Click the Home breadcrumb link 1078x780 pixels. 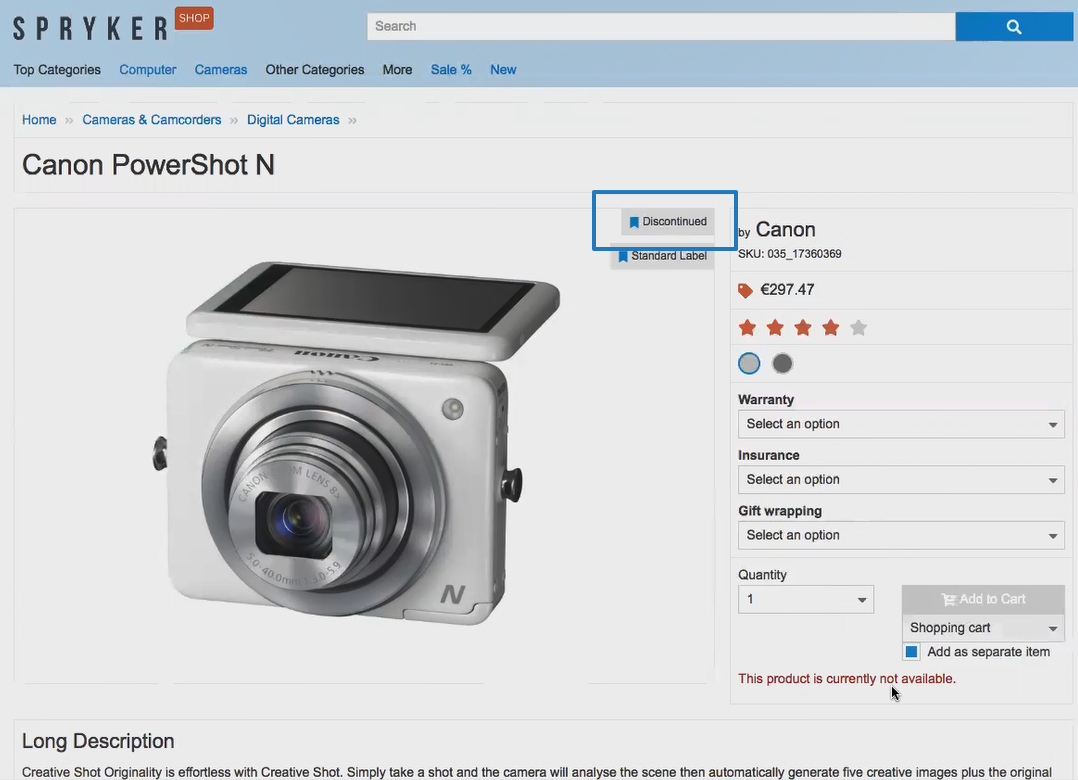(x=39, y=120)
